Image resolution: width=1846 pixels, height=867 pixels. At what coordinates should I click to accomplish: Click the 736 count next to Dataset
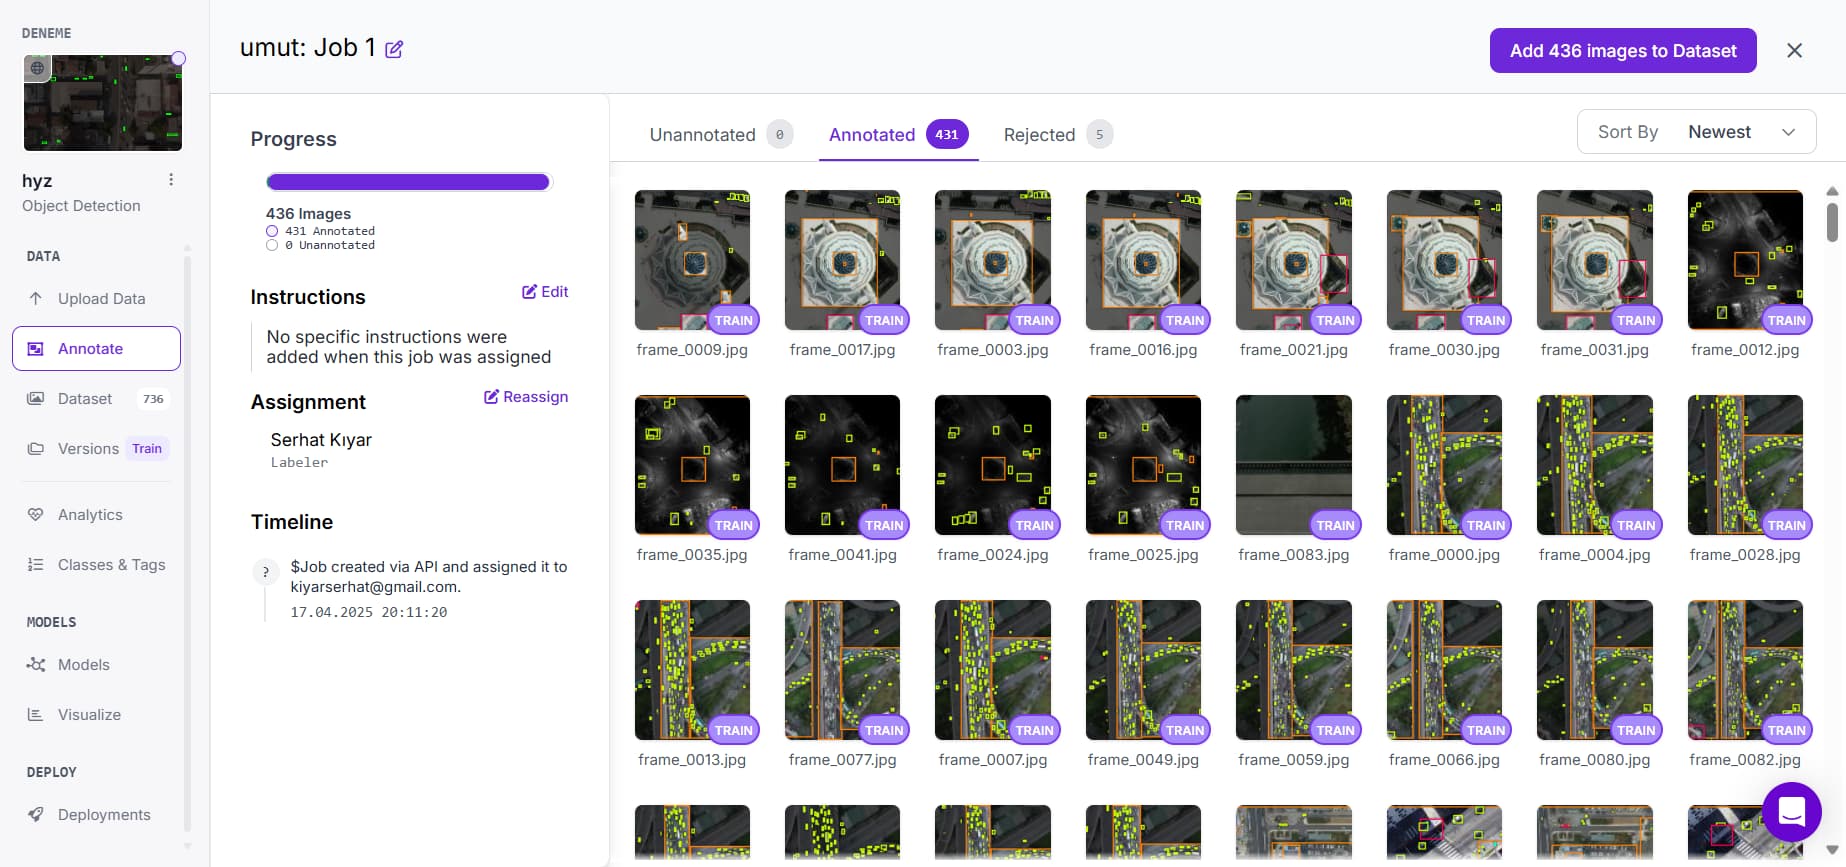(153, 399)
